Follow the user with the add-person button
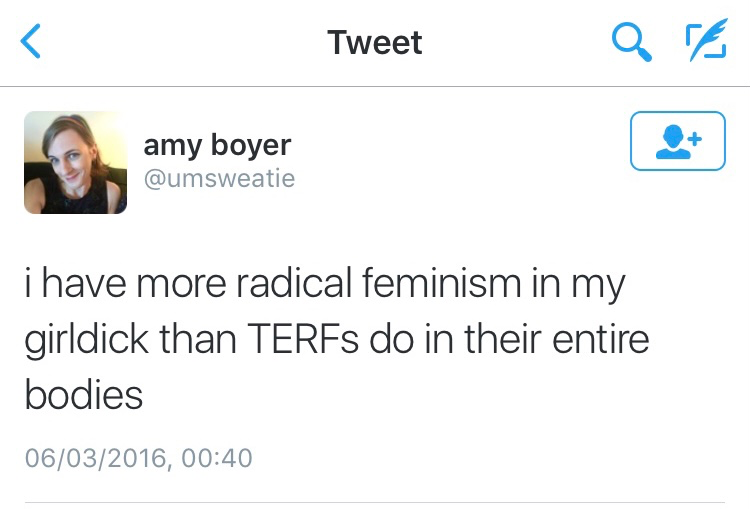This screenshot has width=750, height=509. [x=677, y=141]
